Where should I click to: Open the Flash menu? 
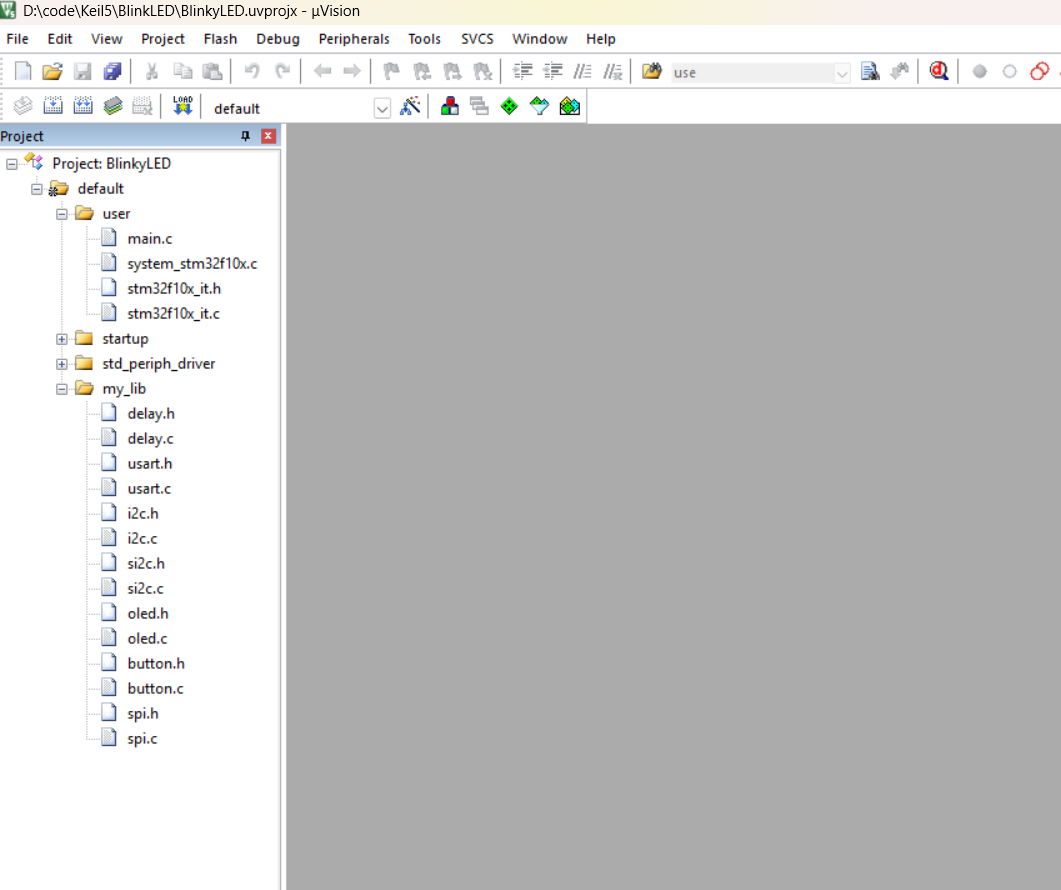coord(220,39)
